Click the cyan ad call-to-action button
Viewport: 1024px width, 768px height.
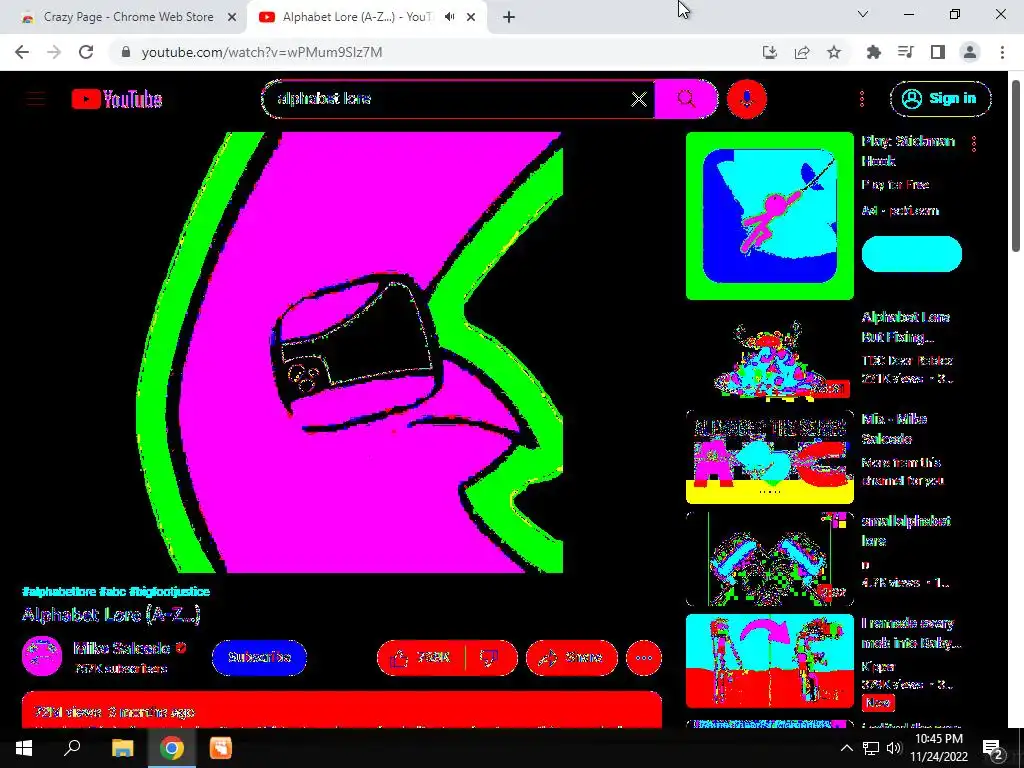pos(912,254)
